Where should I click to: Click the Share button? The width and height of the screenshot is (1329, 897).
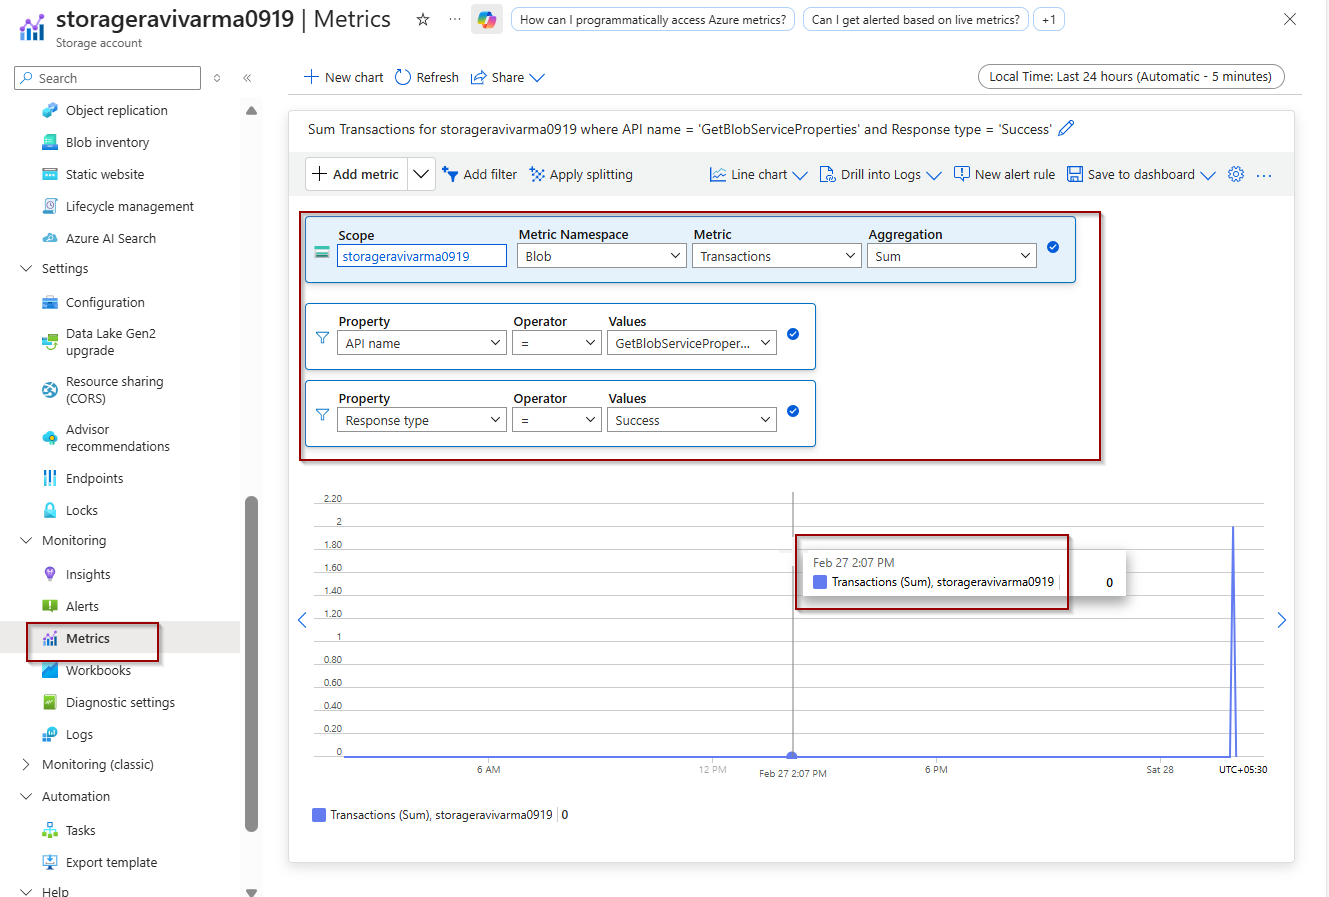click(x=507, y=77)
